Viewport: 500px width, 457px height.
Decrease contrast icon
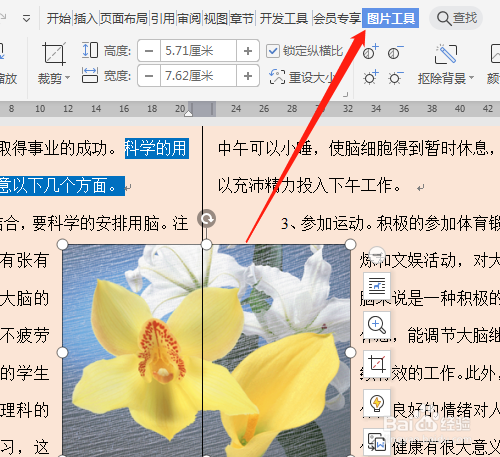pos(395,52)
